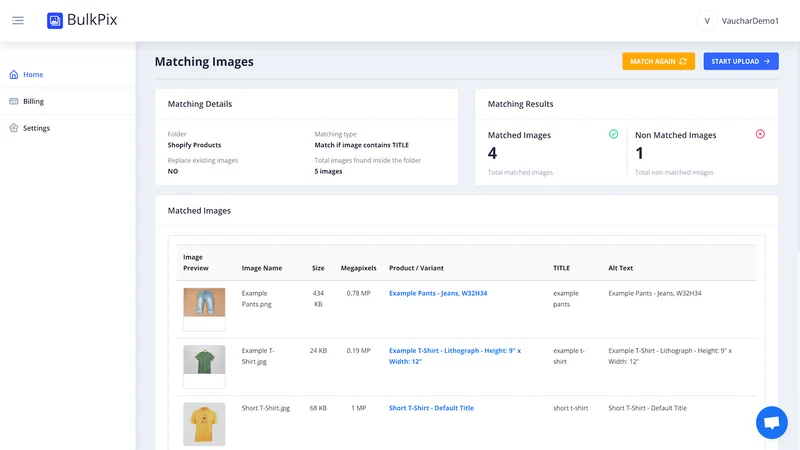The width and height of the screenshot is (800, 450).
Task: Click the '5 images' total value
Action: click(x=328, y=171)
